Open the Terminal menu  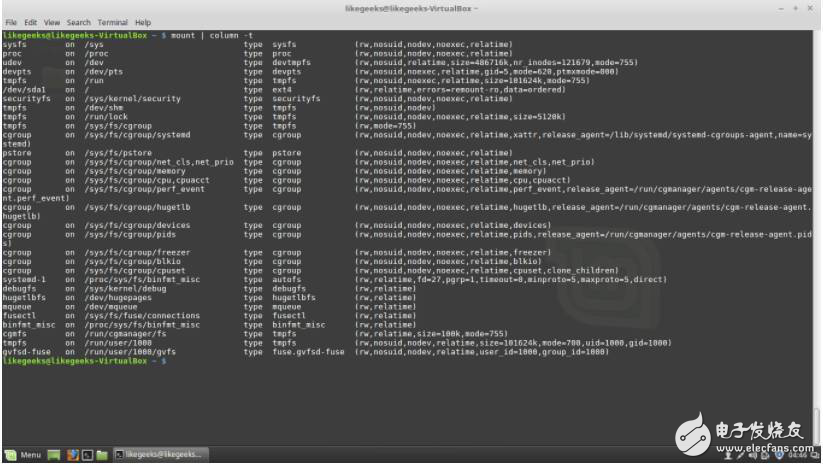(112, 23)
